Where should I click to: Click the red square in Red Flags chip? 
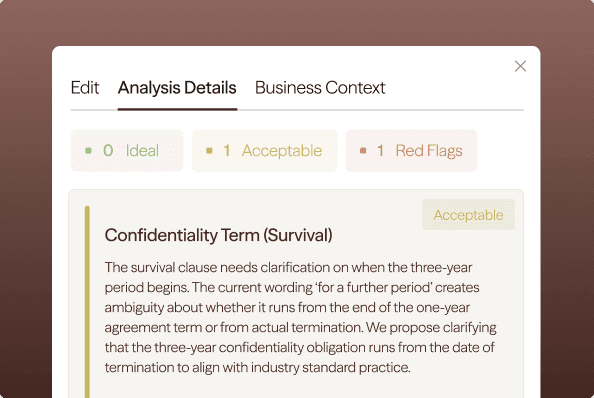[363, 151]
